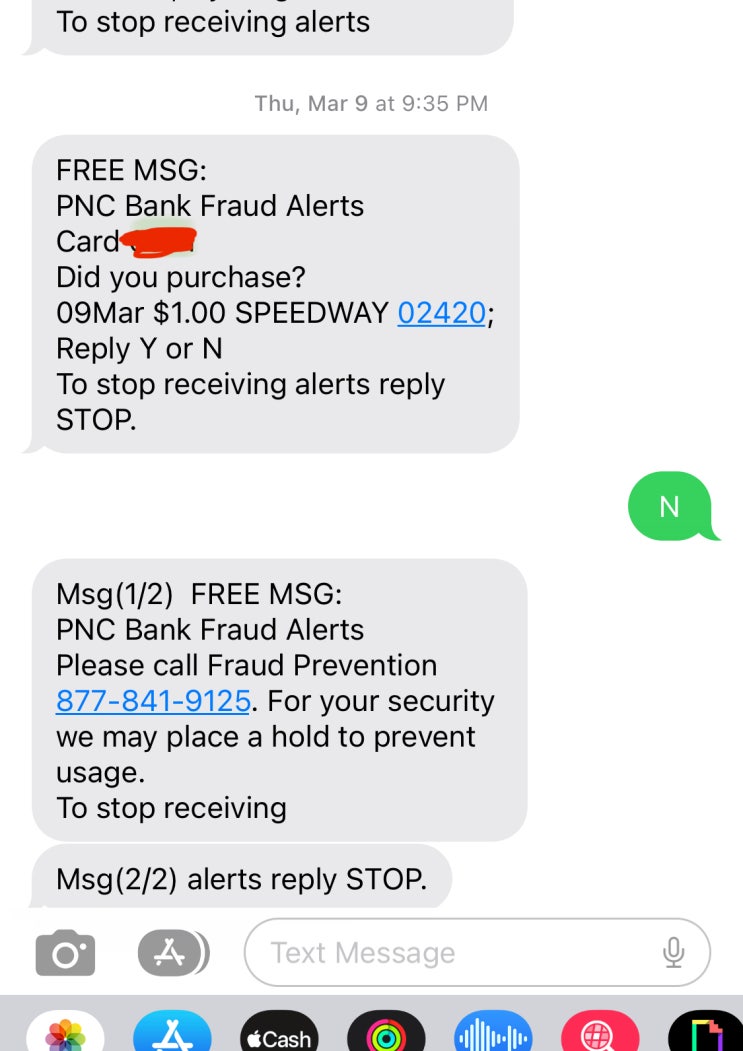Tap the green sent "N" reply bubble

[669, 507]
